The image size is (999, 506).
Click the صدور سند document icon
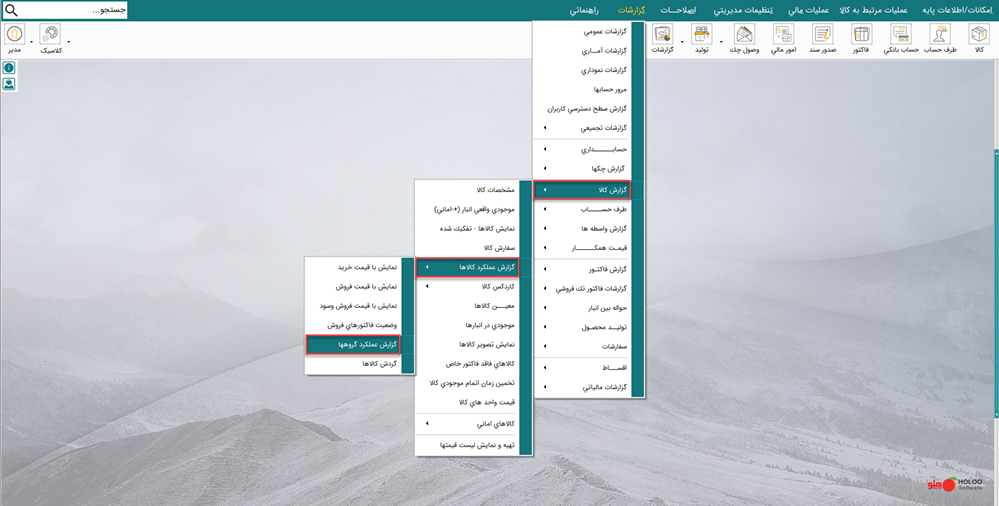pyautogui.click(x=822, y=37)
